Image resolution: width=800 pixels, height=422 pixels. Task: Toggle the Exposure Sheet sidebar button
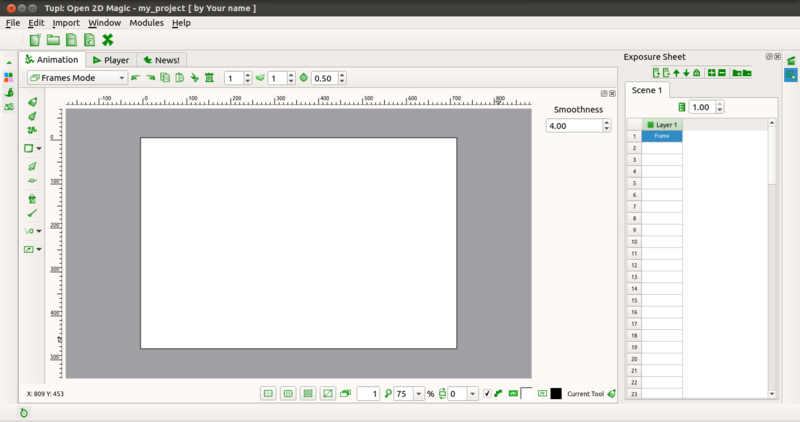(791, 75)
